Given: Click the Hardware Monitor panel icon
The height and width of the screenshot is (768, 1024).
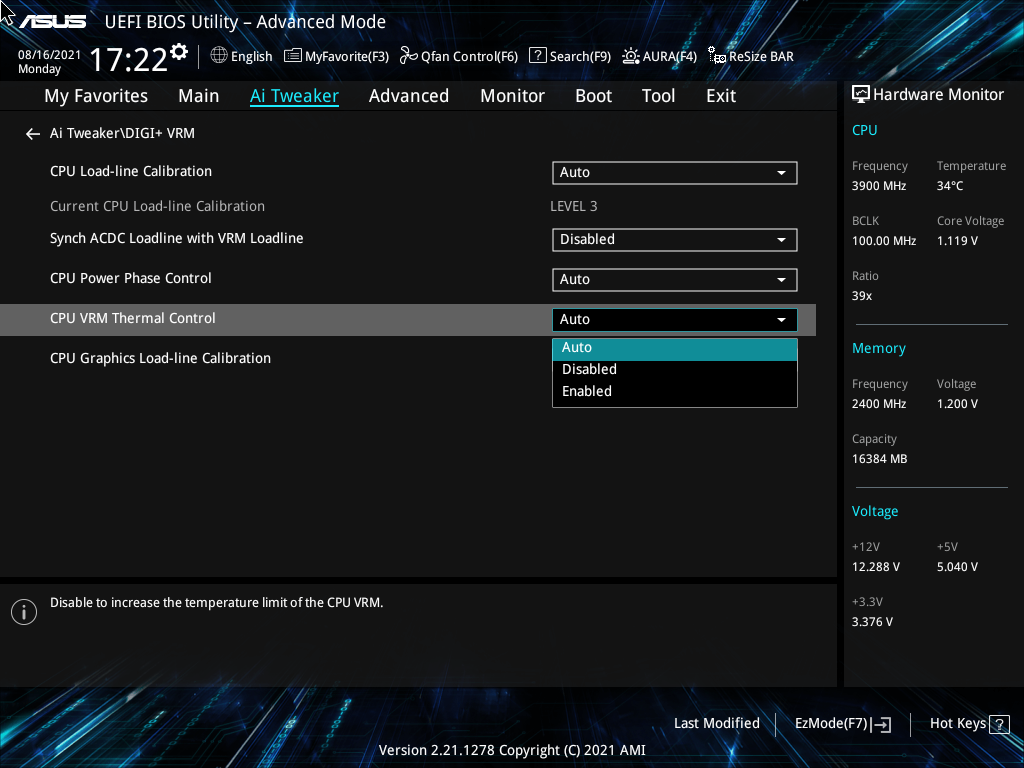Looking at the screenshot, I should [x=861, y=95].
